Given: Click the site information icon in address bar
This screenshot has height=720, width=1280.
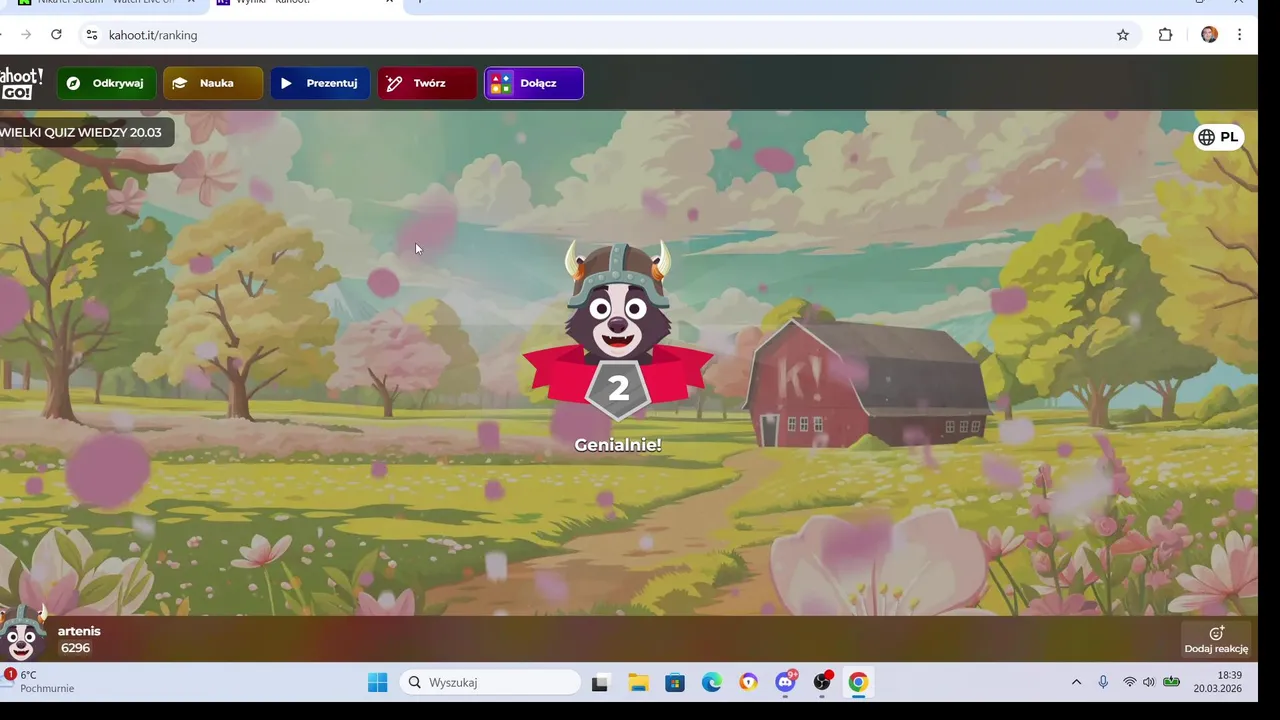Looking at the screenshot, I should point(91,35).
